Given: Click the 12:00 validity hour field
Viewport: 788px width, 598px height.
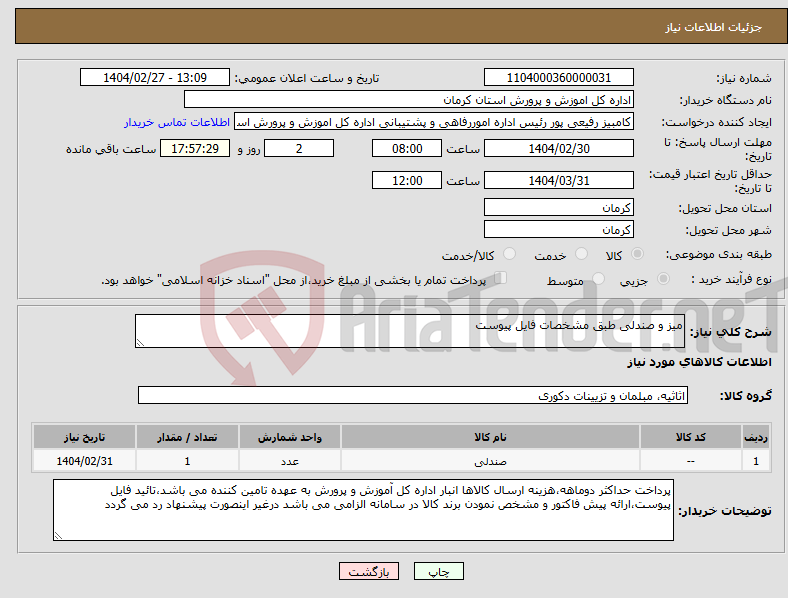Looking at the screenshot, I should click(x=407, y=180).
